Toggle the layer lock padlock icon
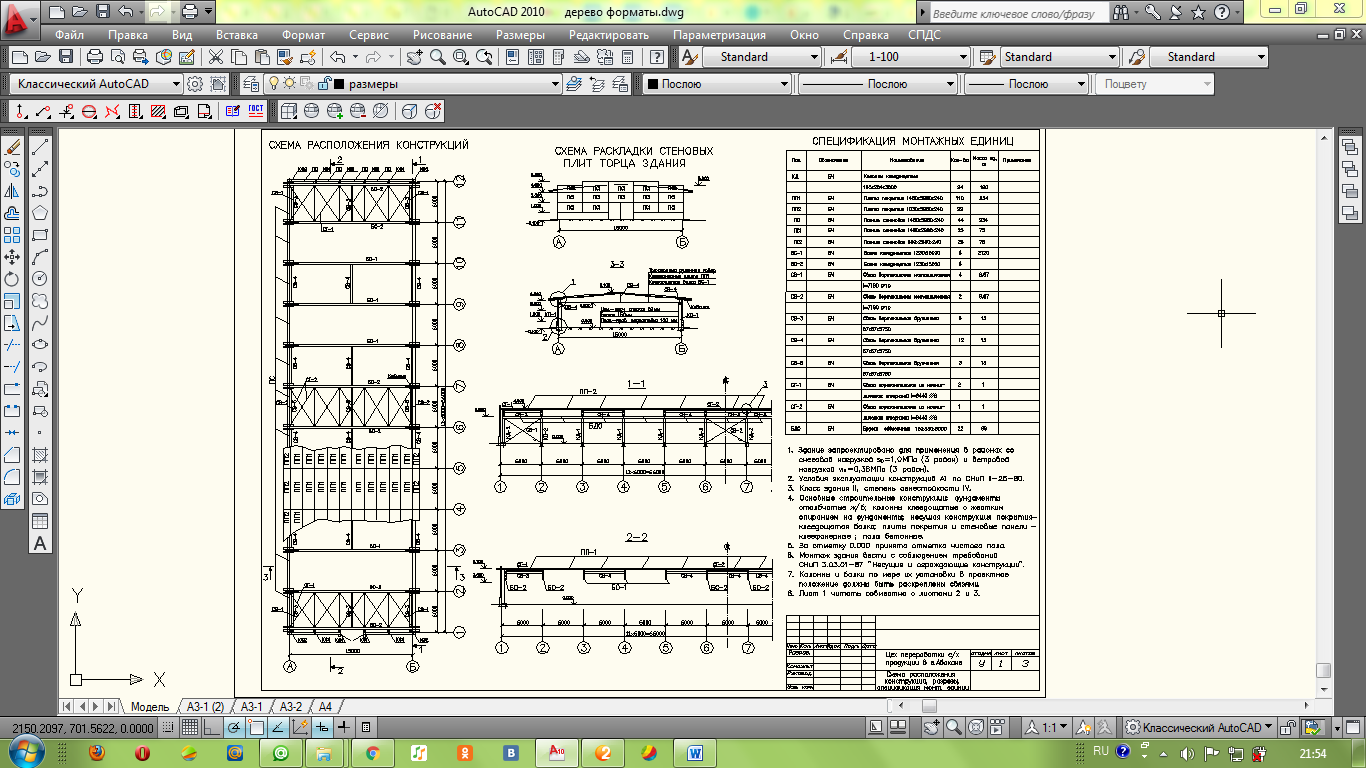The image size is (1366, 768). click(x=324, y=84)
